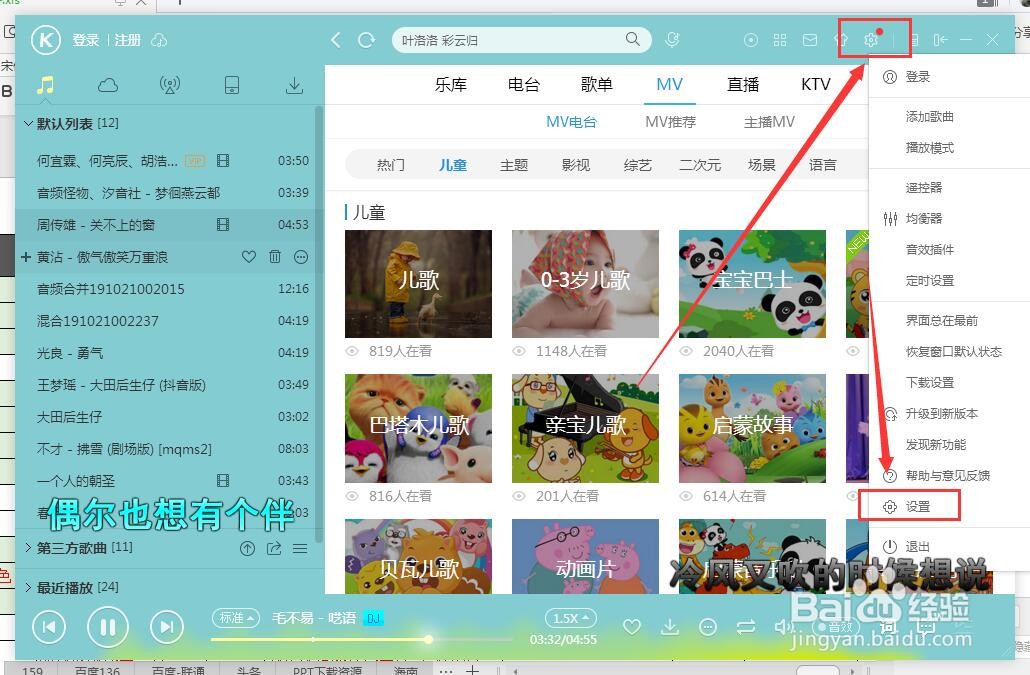Click the 词 lyrics icon in playback bar
The height and width of the screenshot is (675, 1030).
point(886,626)
